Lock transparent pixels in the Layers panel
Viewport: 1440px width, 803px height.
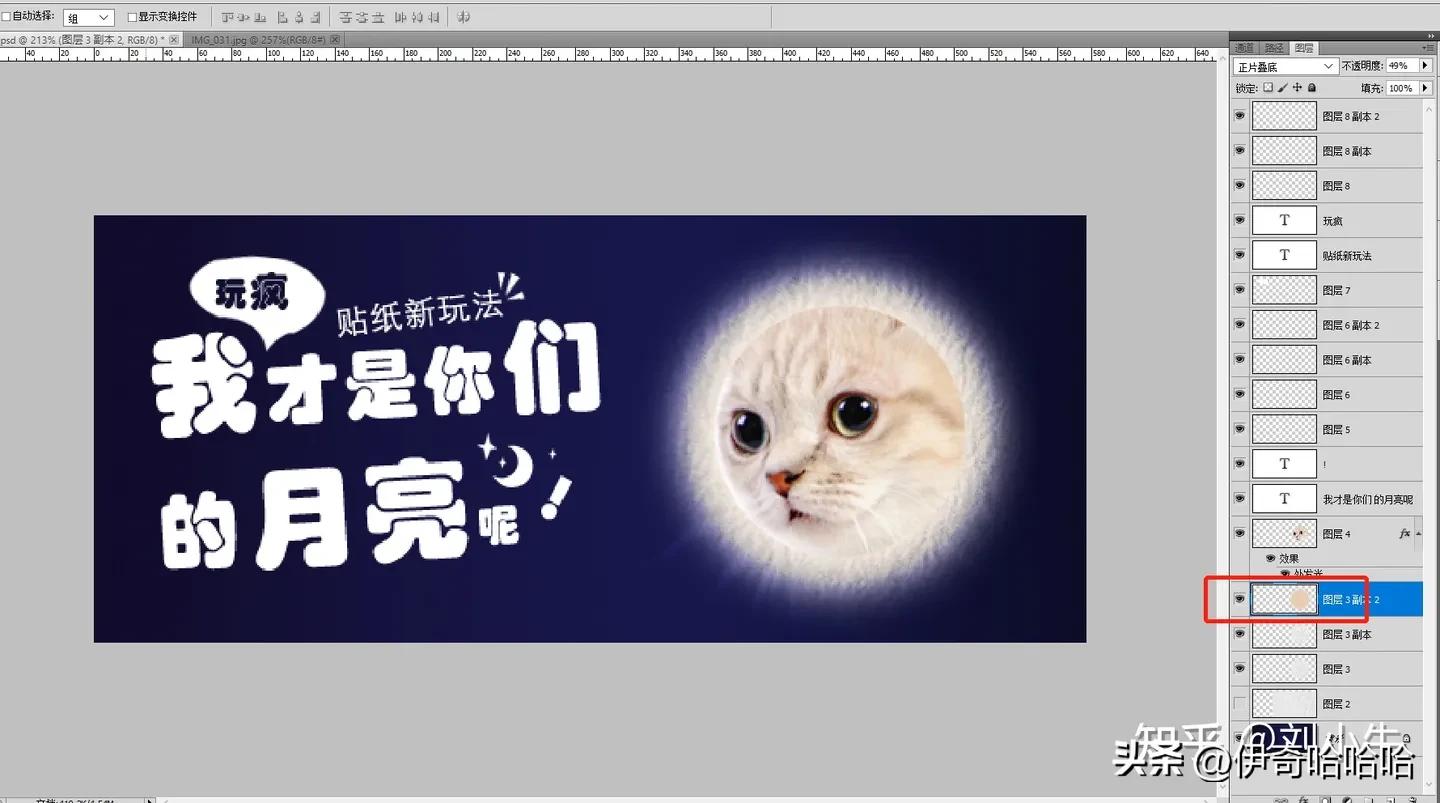[x=1268, y=88]
